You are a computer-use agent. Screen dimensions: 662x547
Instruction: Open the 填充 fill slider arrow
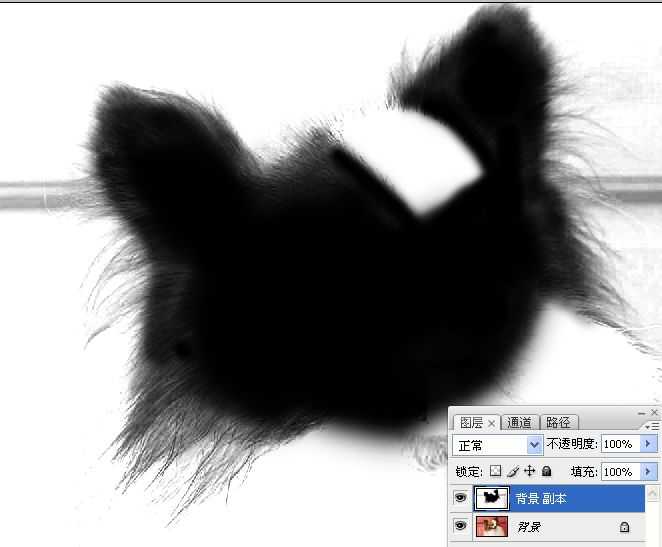click(x=648, y=471)
